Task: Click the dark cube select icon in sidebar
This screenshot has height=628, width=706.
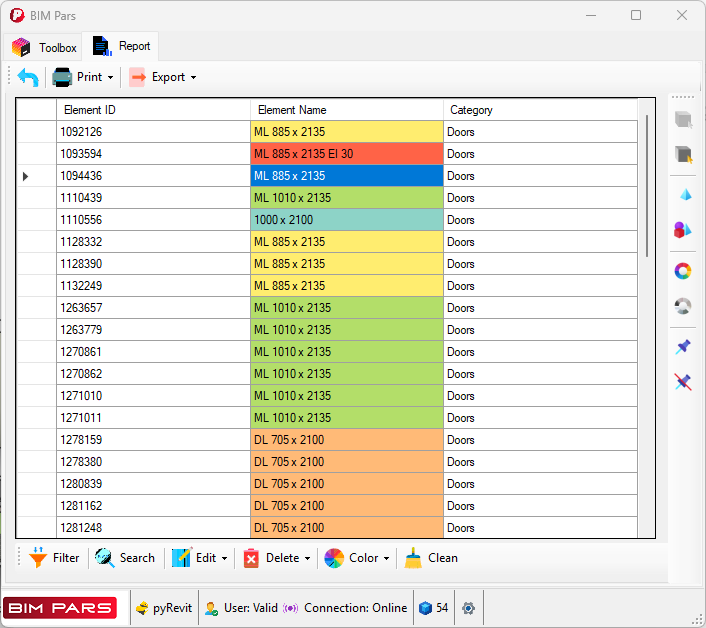Action: [684, 154]
